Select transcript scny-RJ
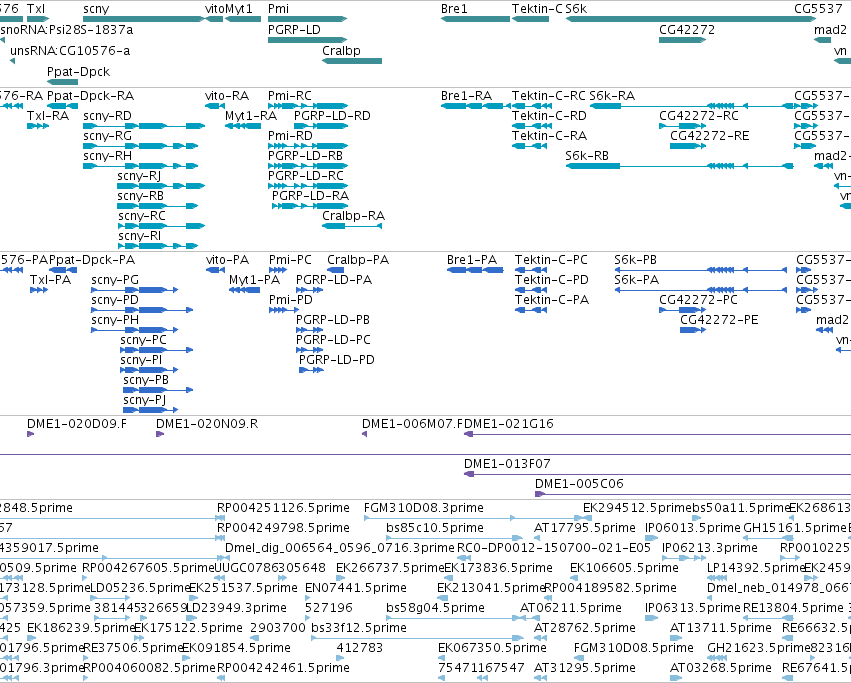The image size is (851, 683). (x=161, y=186)
